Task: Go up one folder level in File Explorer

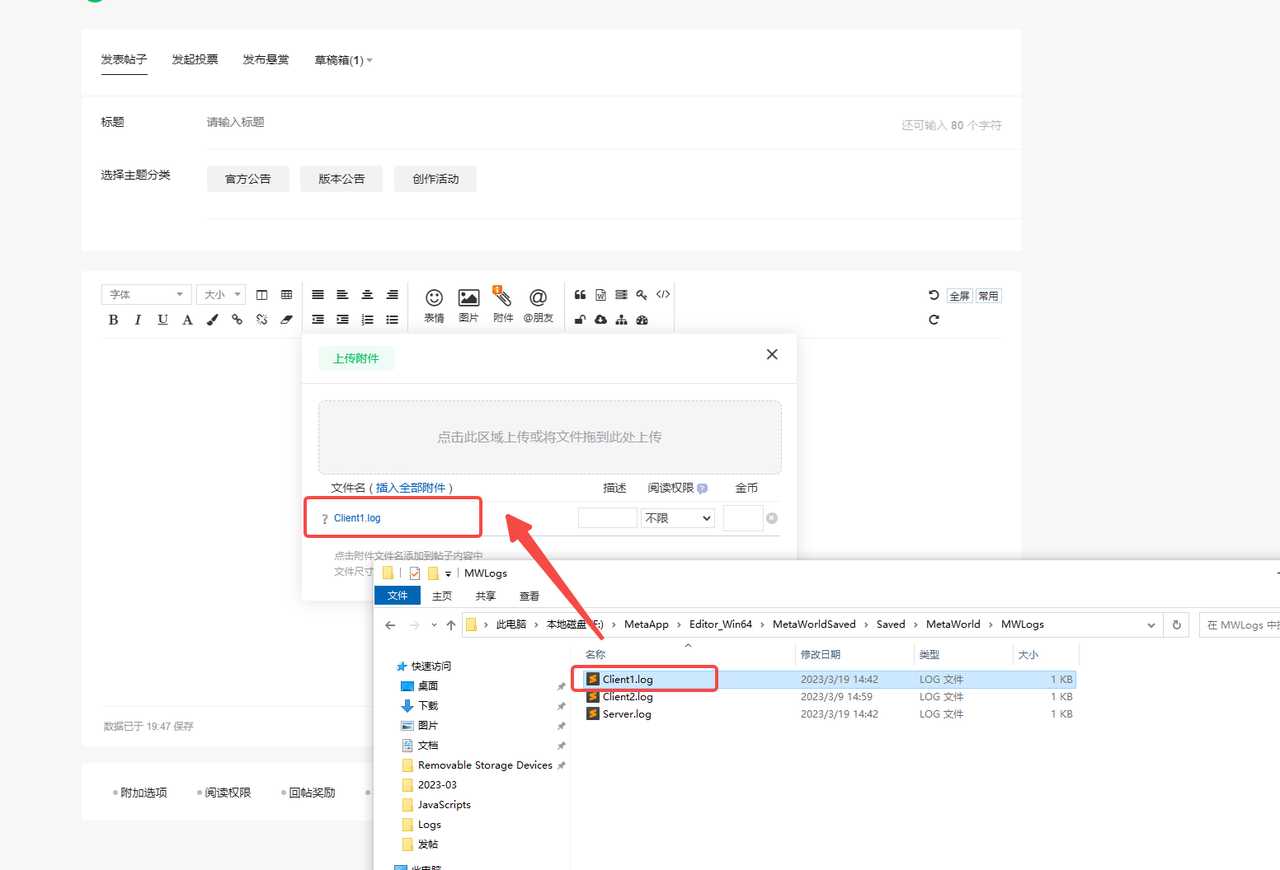Action: [451, 624]
